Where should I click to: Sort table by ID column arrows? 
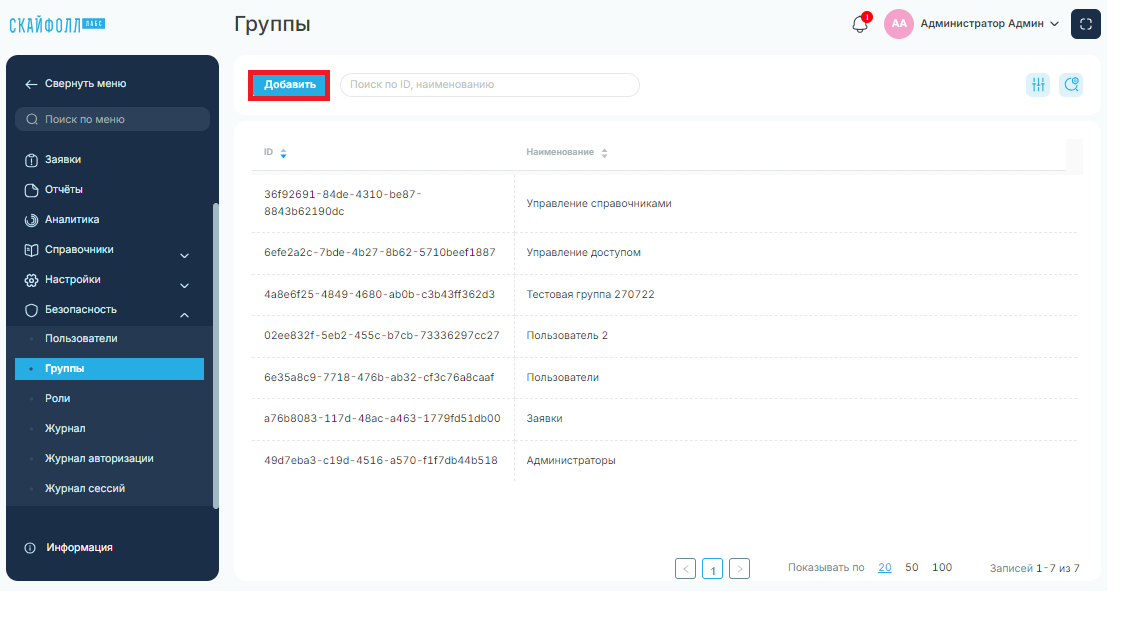(x=283, y=153)
